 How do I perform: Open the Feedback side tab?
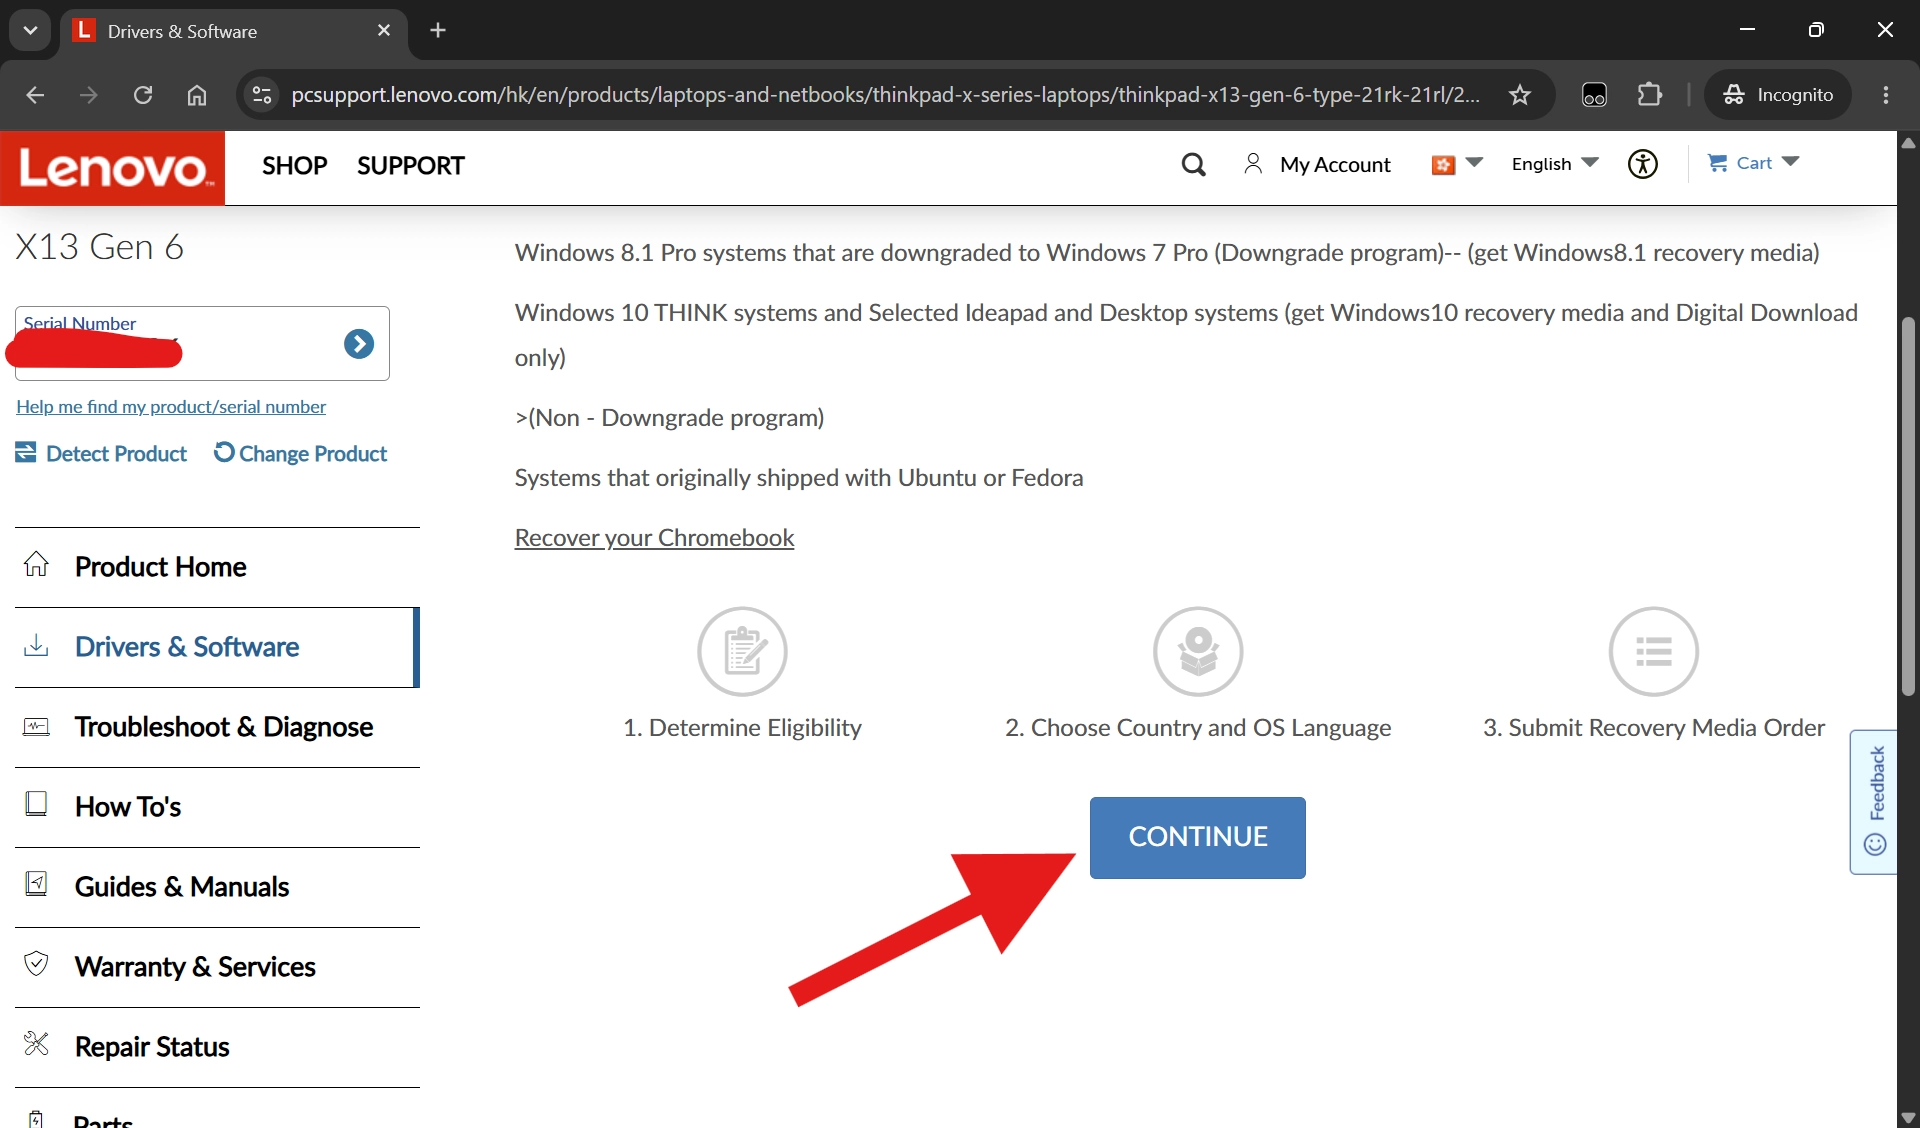point(1875,801)
